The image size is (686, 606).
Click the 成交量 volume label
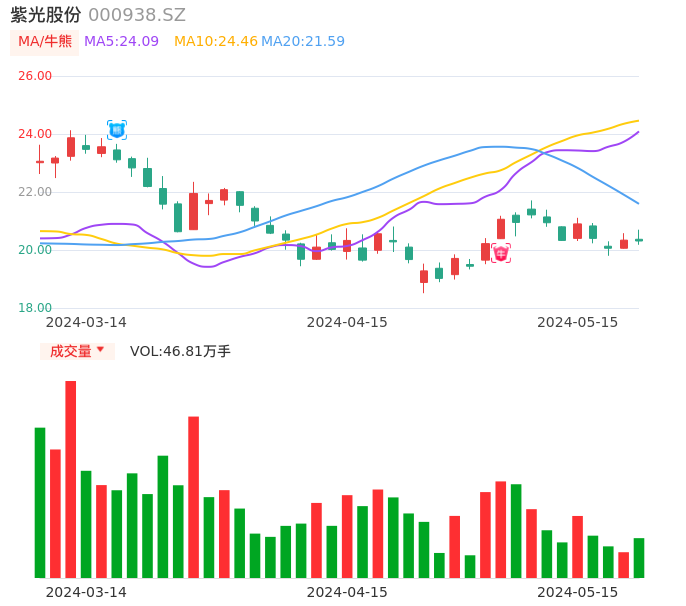(70, 351)
